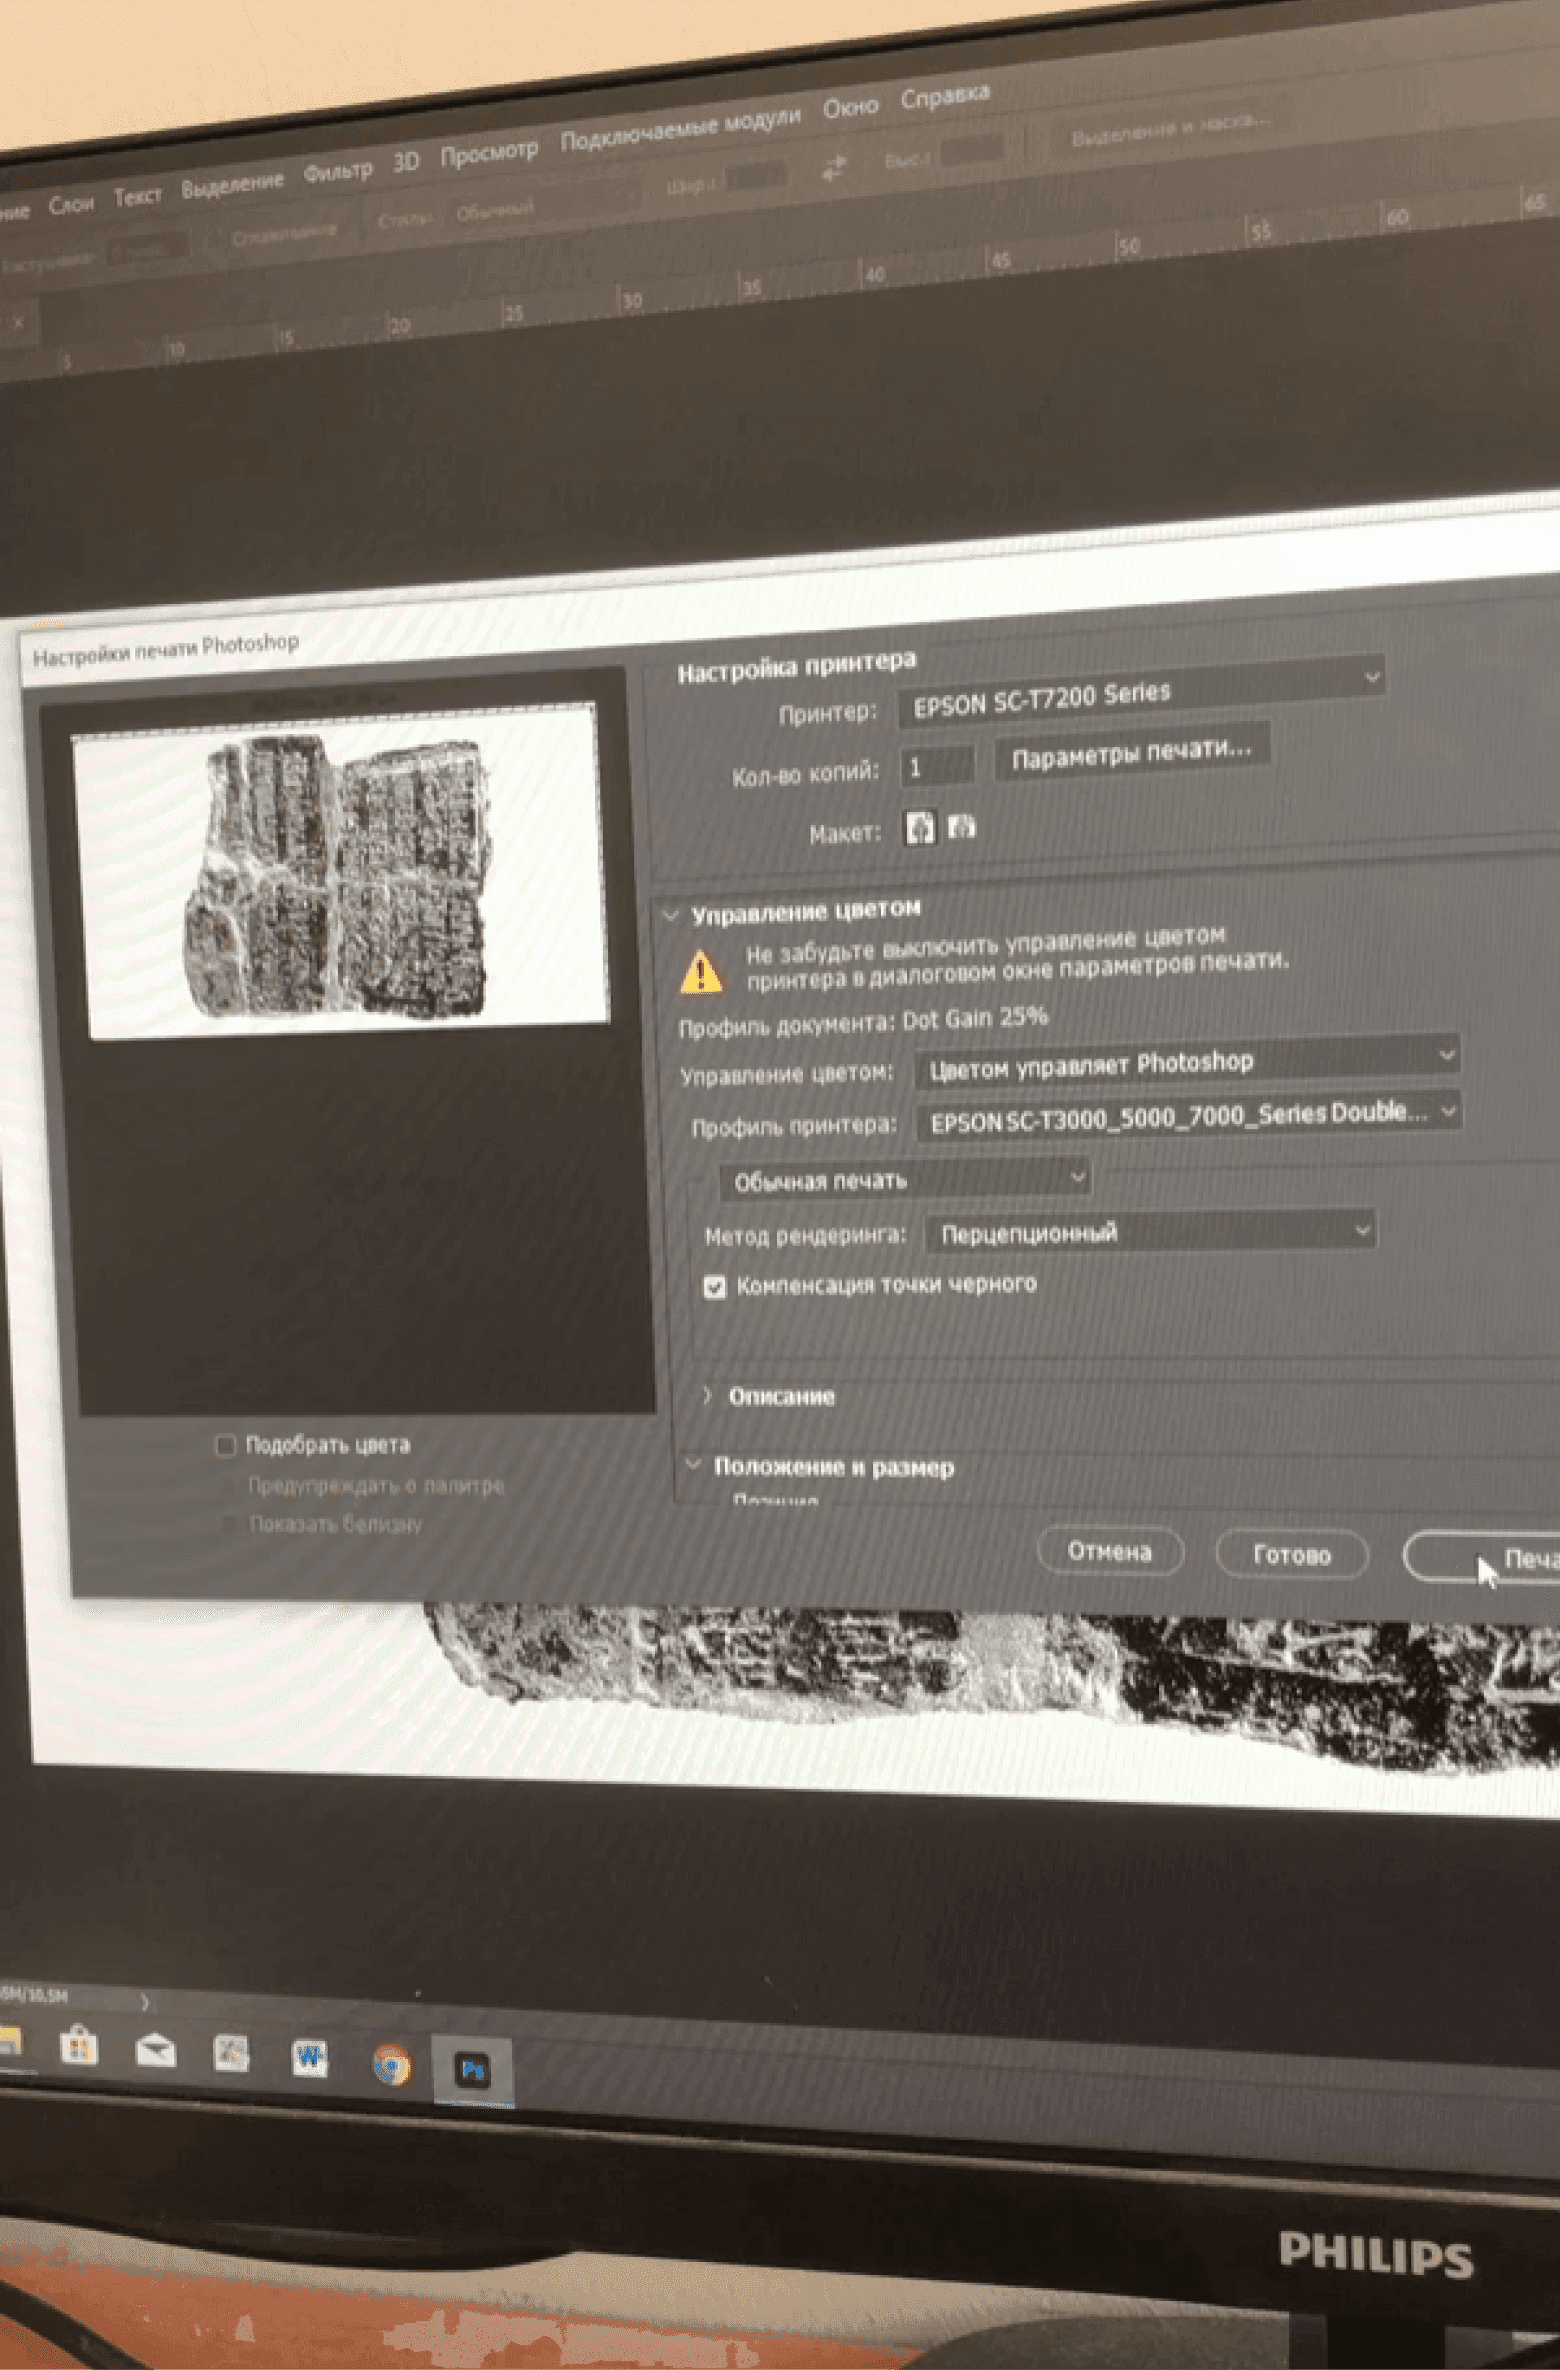Image resolution: width=1560 pixels, height=2370 pixels.
Task: Click the 'Выделение и маска...' button
Action: [x=1170, y=128]
